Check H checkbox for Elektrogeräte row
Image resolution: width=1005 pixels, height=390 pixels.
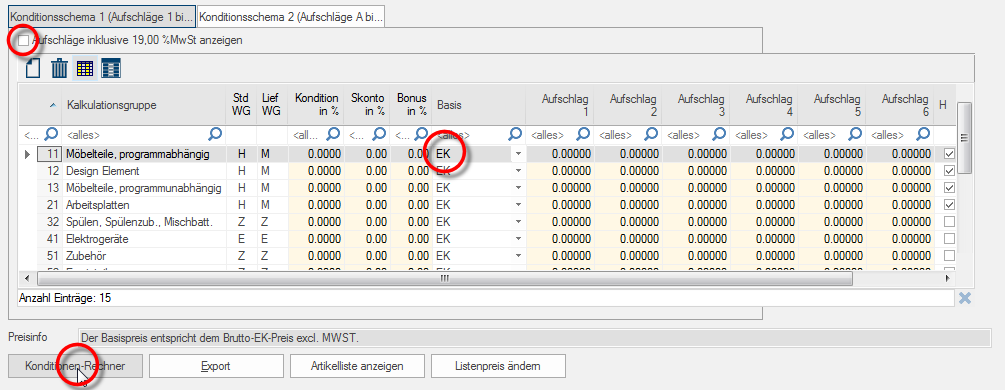tap(950, 239)
